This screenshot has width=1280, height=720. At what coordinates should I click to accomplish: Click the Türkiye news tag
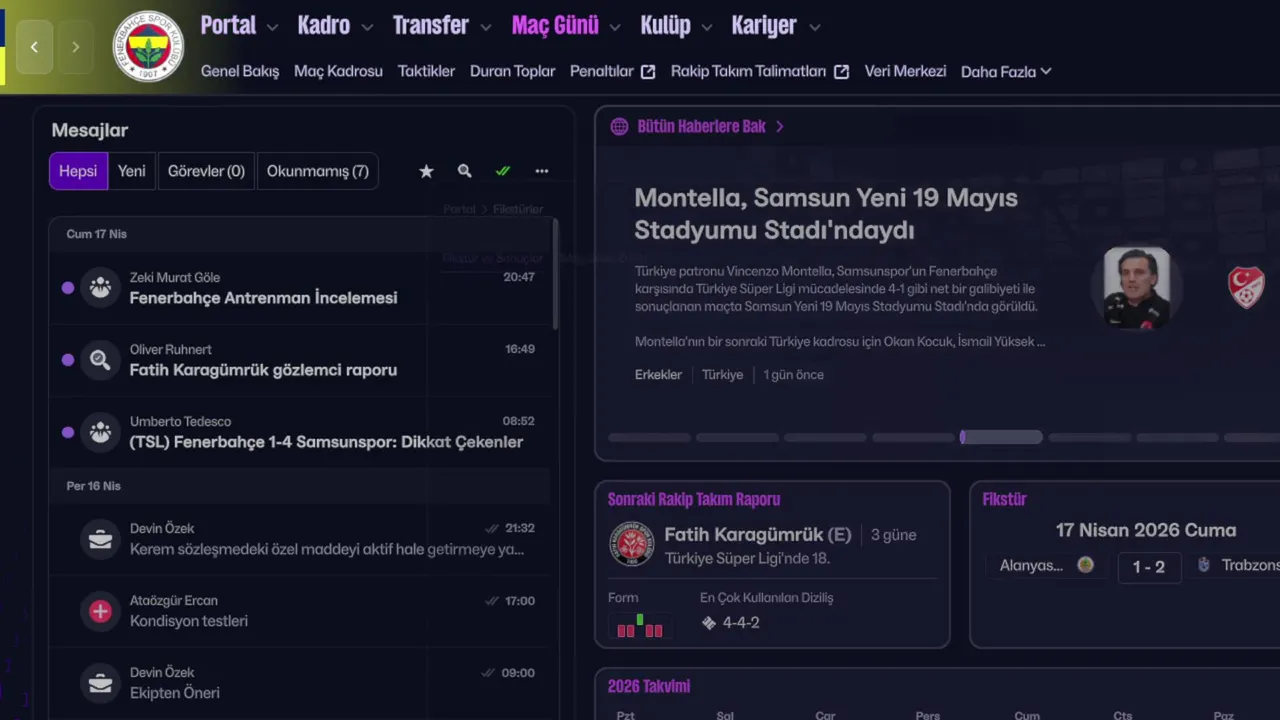722,375
